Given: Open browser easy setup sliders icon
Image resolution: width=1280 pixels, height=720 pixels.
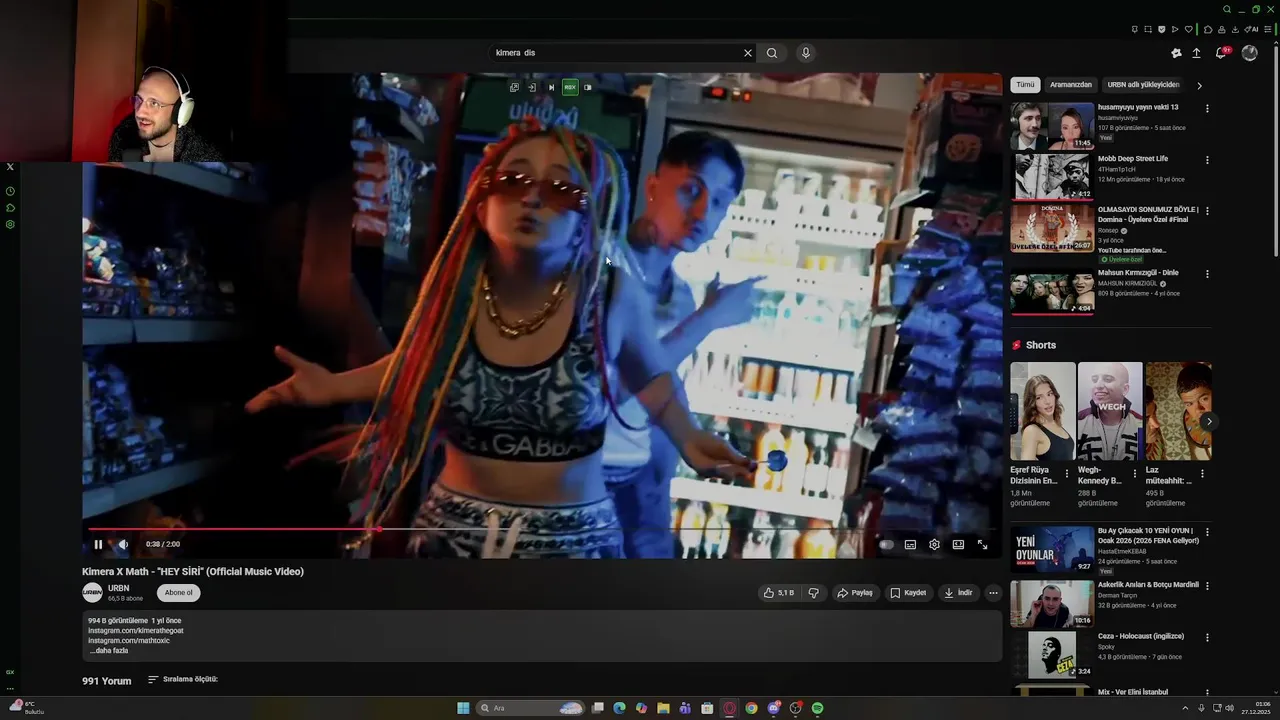Looking at the screenshot, I should click(1268, 29).
